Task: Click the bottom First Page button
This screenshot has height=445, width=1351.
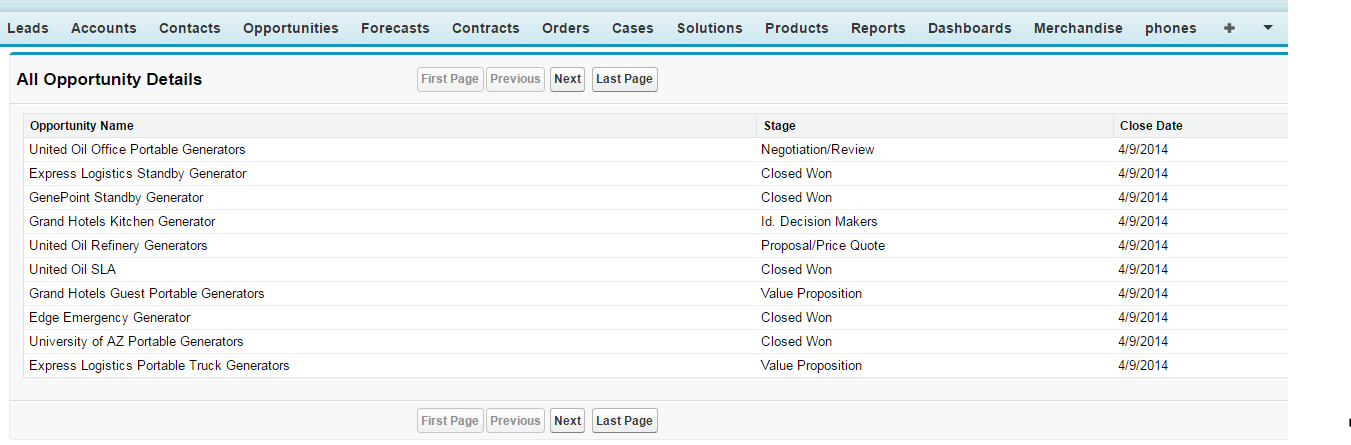Action: (x=450, y=421)
